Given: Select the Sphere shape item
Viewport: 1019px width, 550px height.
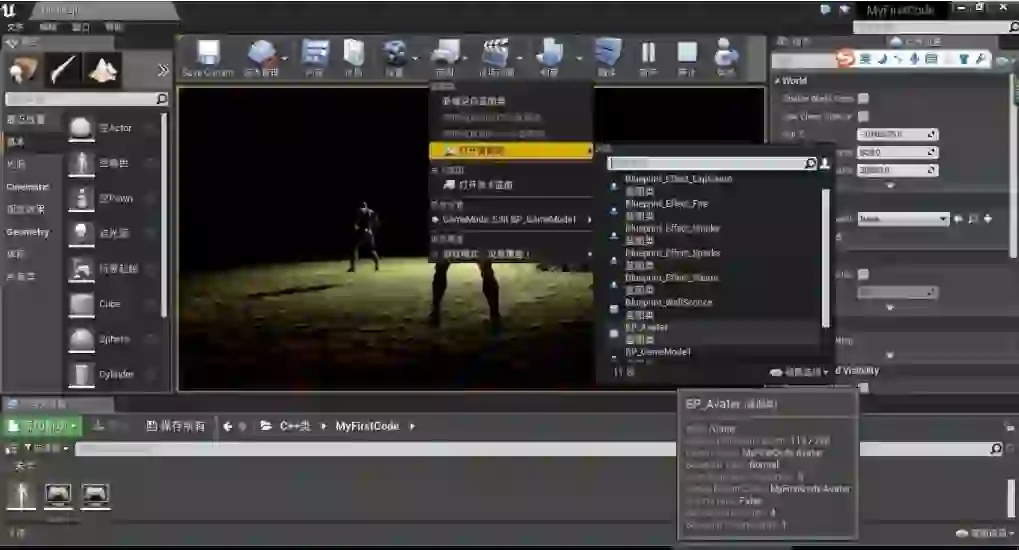Looking at the screenshot, I should click(114, 339).
